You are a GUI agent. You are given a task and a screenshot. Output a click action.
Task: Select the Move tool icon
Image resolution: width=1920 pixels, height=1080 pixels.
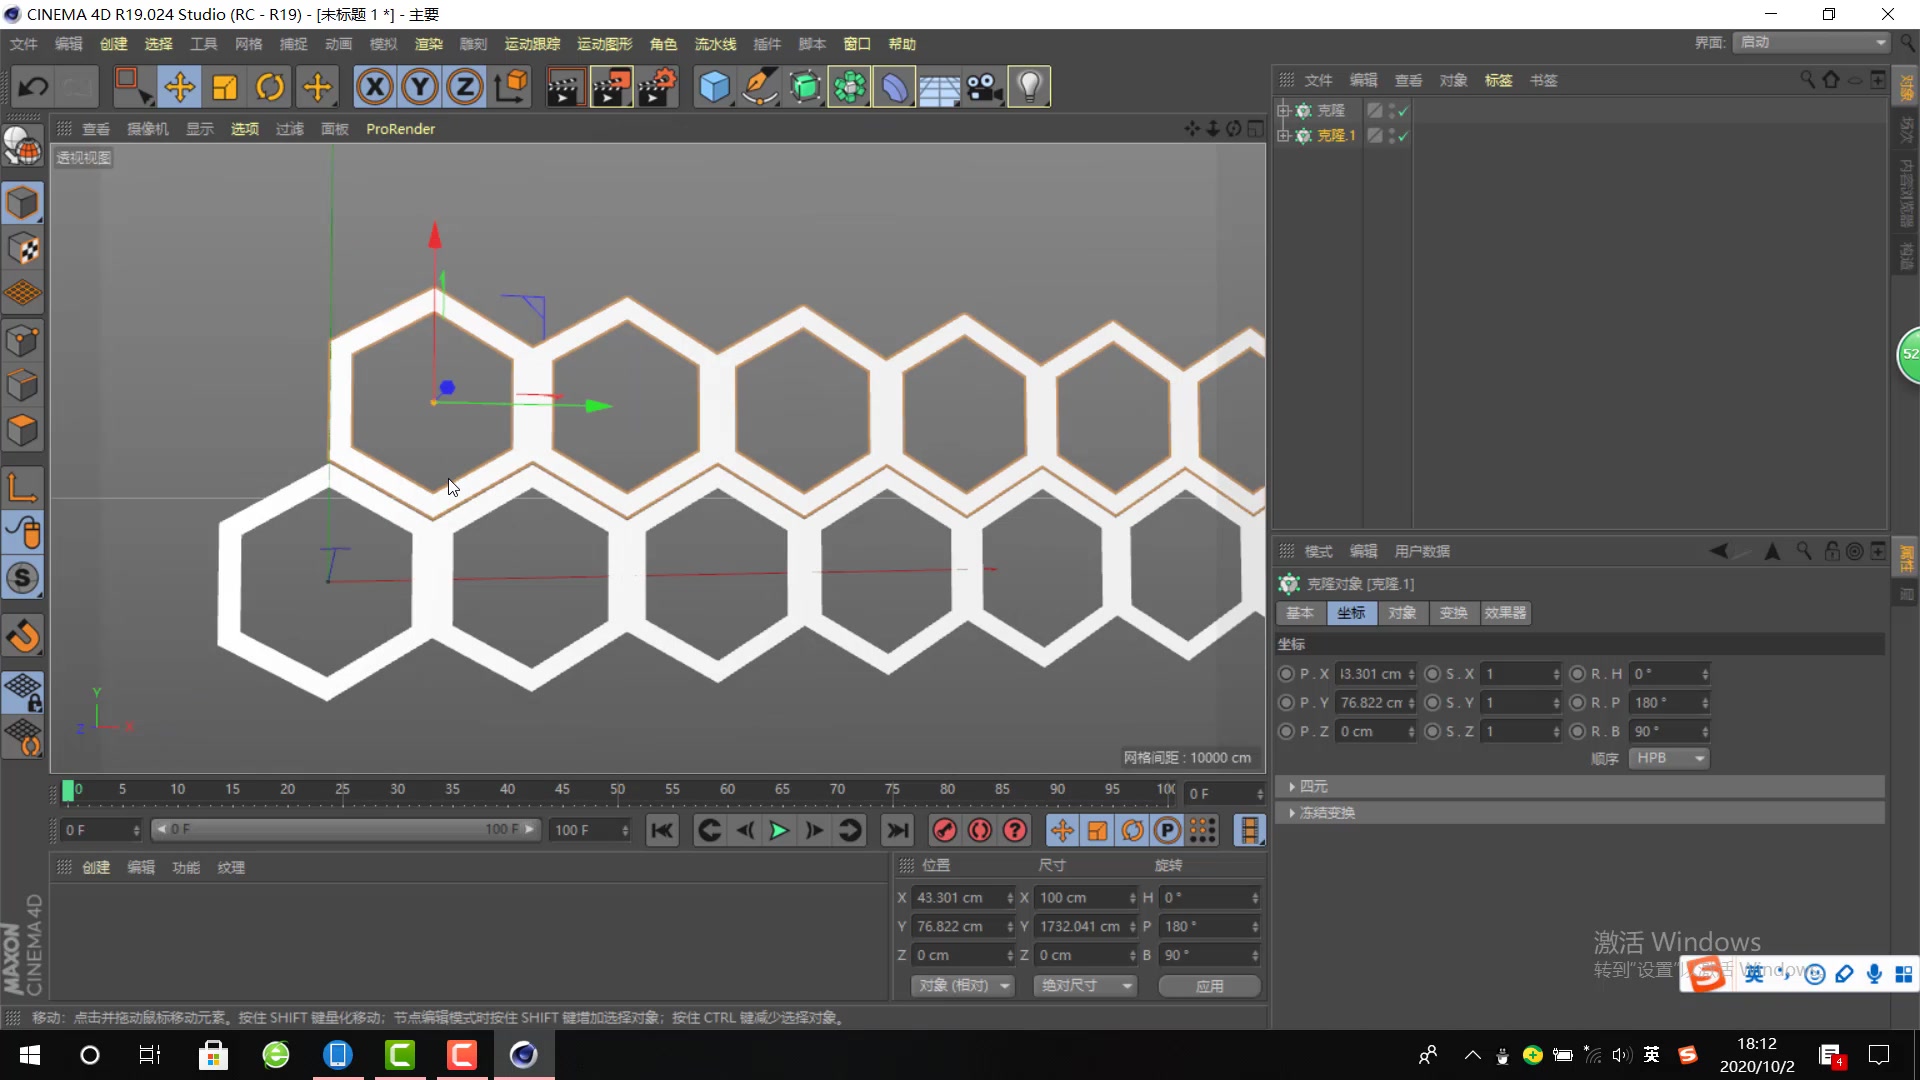(179, 86)
